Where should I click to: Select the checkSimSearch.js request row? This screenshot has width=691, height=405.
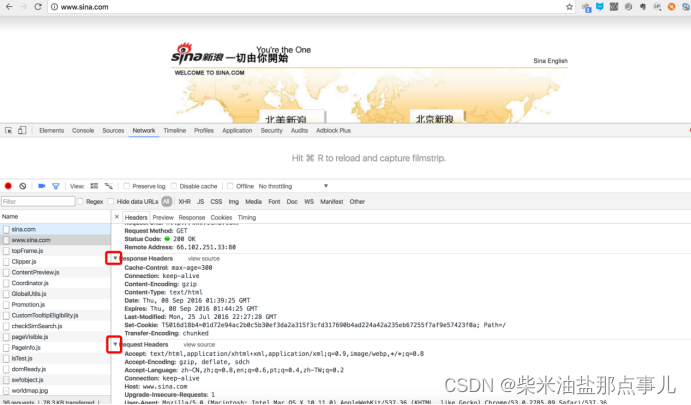(x=55, y=326)
